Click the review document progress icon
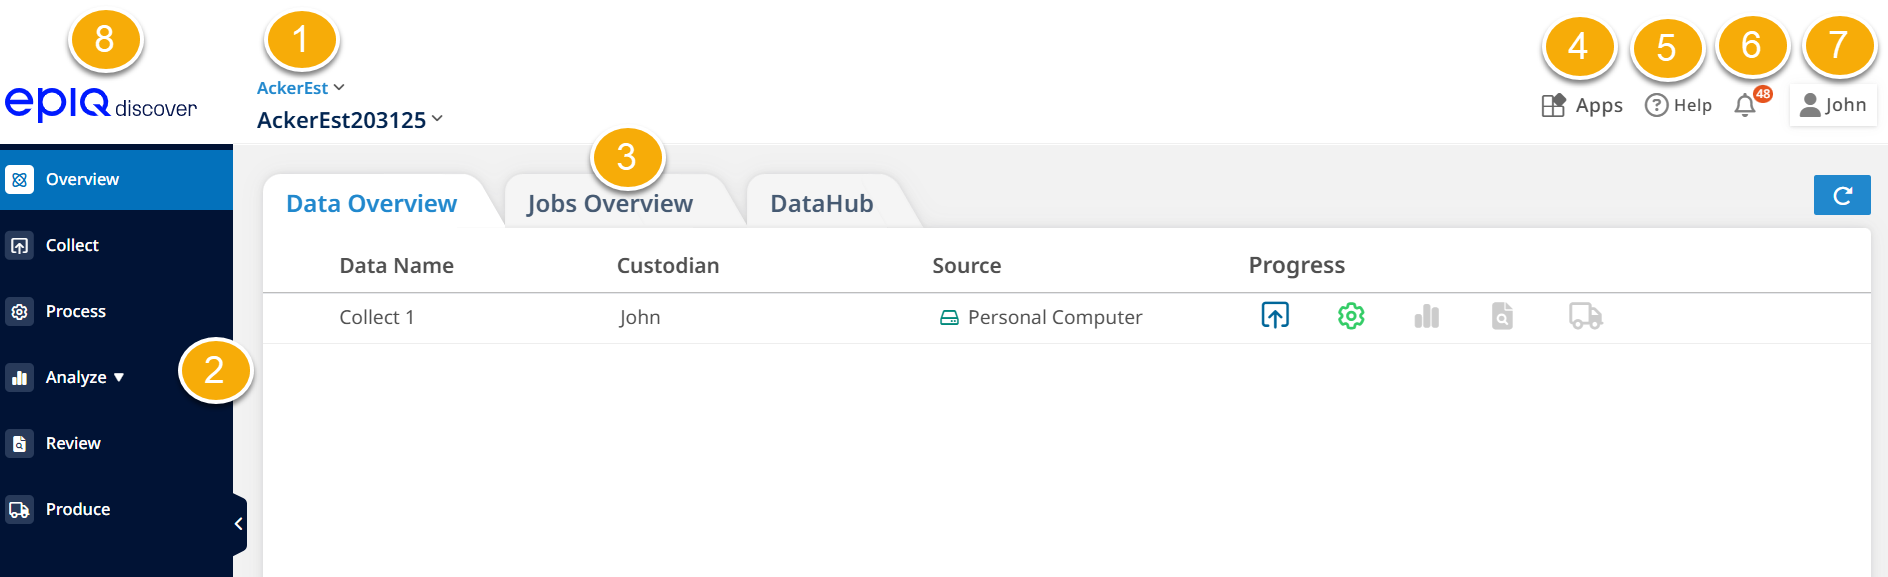The height and width of the screenshot is (577, 1888). 1502,317
